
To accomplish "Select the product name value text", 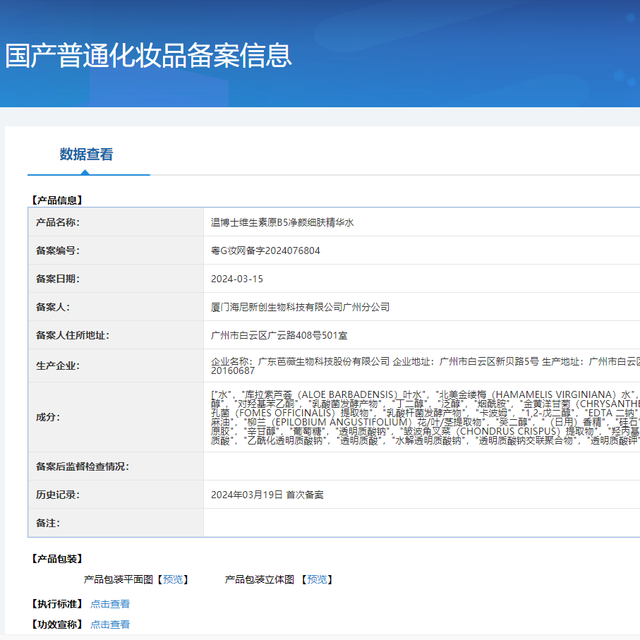I will click(x=282, y=222).
